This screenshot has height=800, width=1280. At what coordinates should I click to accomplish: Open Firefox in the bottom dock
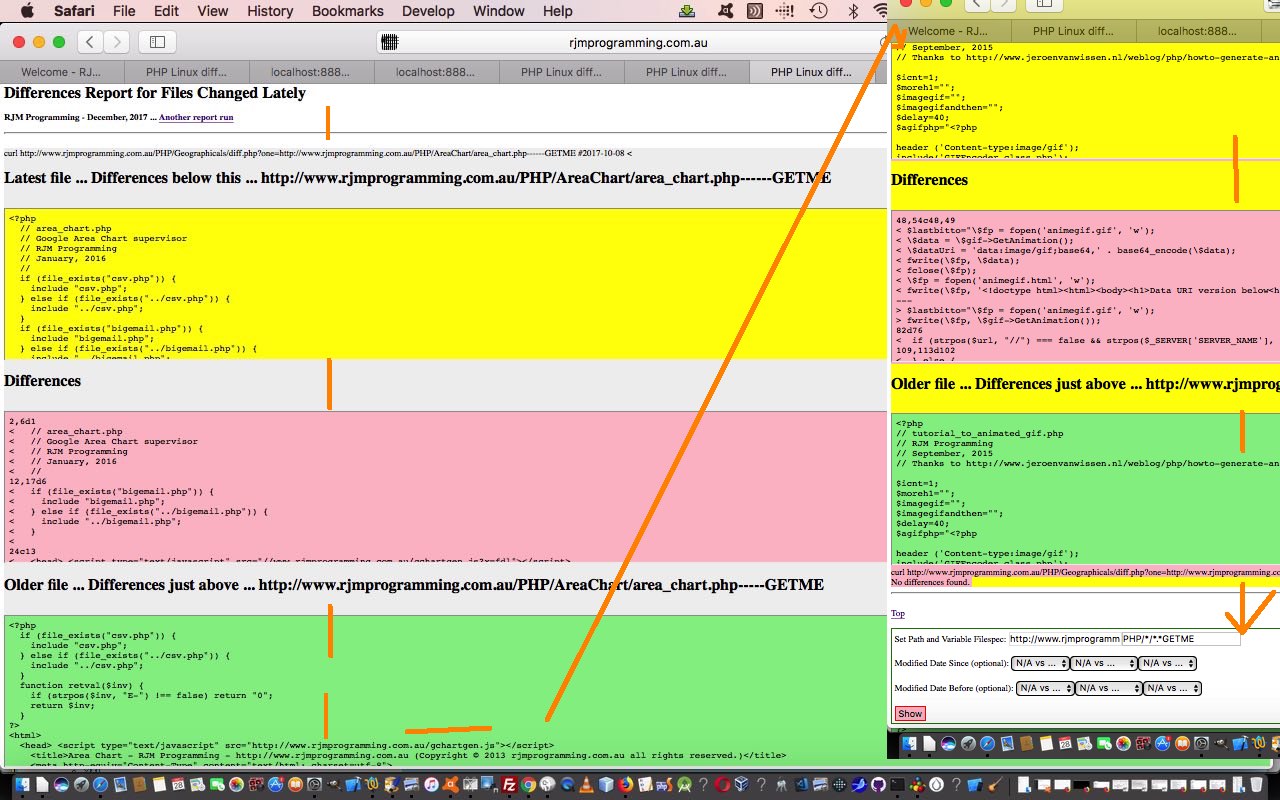coord(625,785)
